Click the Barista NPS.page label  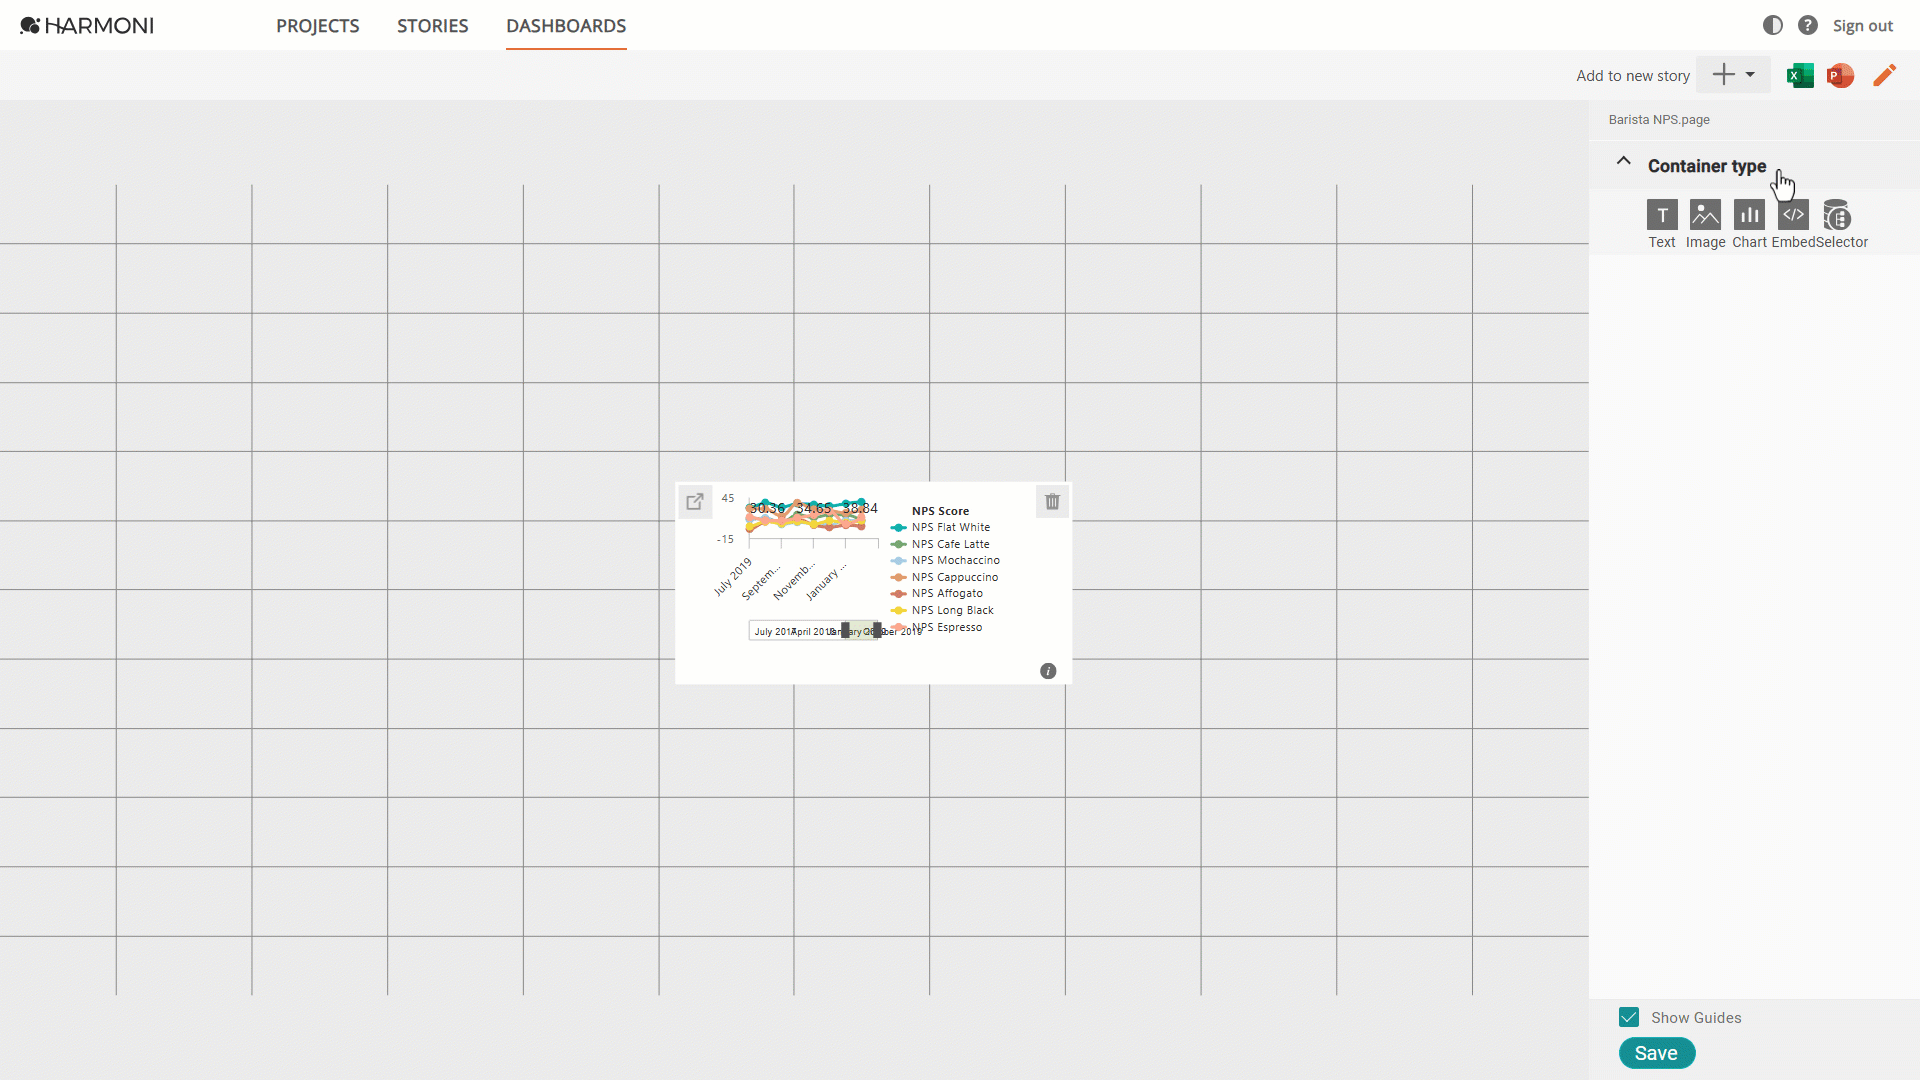pyautogui.click(x=1659, y=120)
